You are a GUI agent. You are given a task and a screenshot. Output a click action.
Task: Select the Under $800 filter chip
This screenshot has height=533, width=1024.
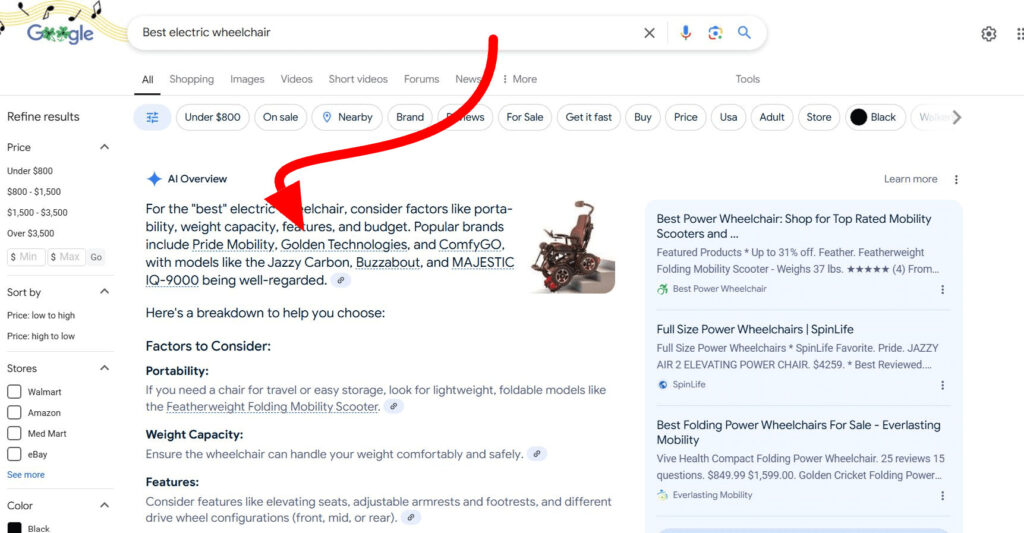[212, 117]
